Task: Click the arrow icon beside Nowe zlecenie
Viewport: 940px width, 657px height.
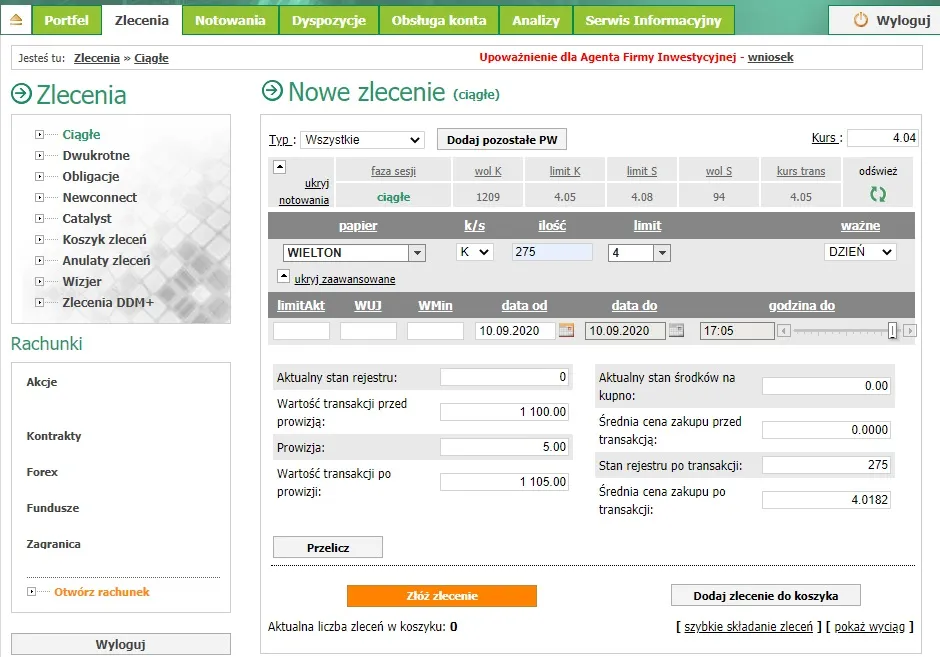Action: click(x=272, y=91)
